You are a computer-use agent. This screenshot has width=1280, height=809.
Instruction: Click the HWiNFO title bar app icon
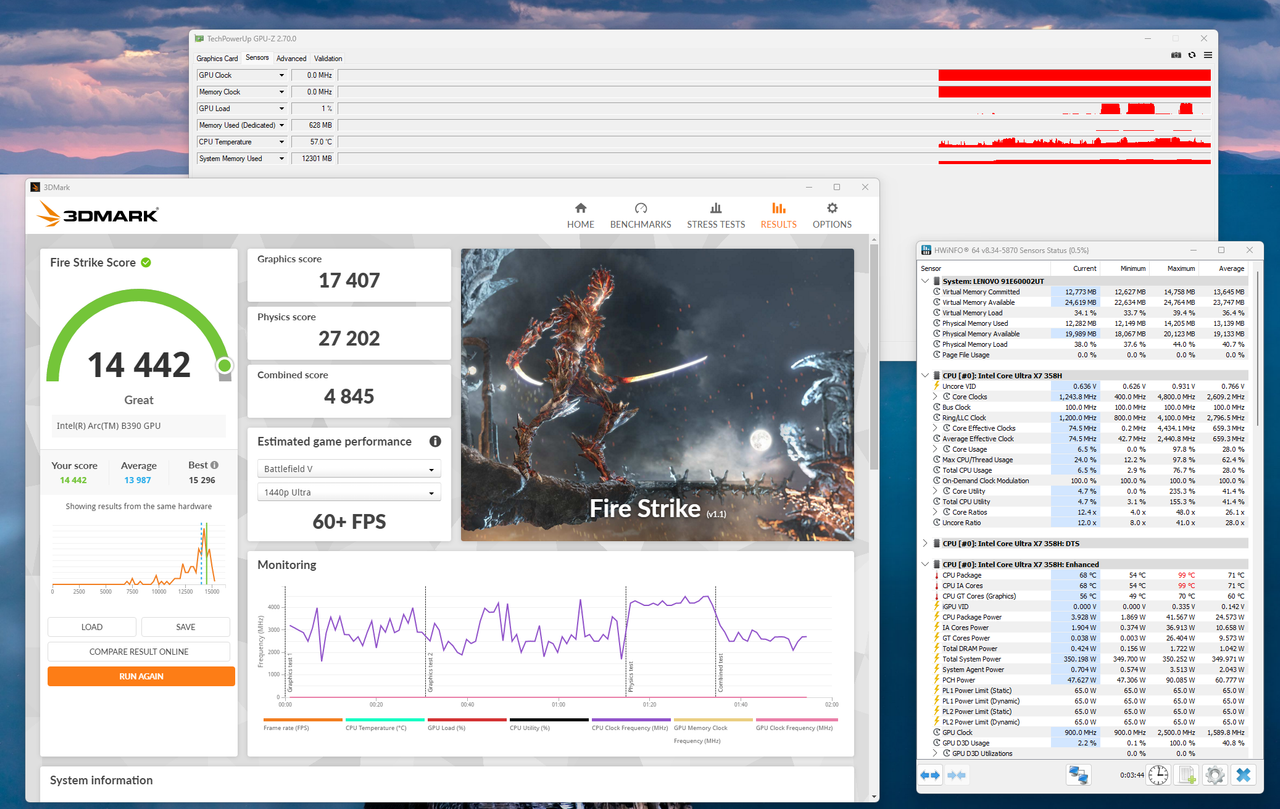[x=926, y=249]
